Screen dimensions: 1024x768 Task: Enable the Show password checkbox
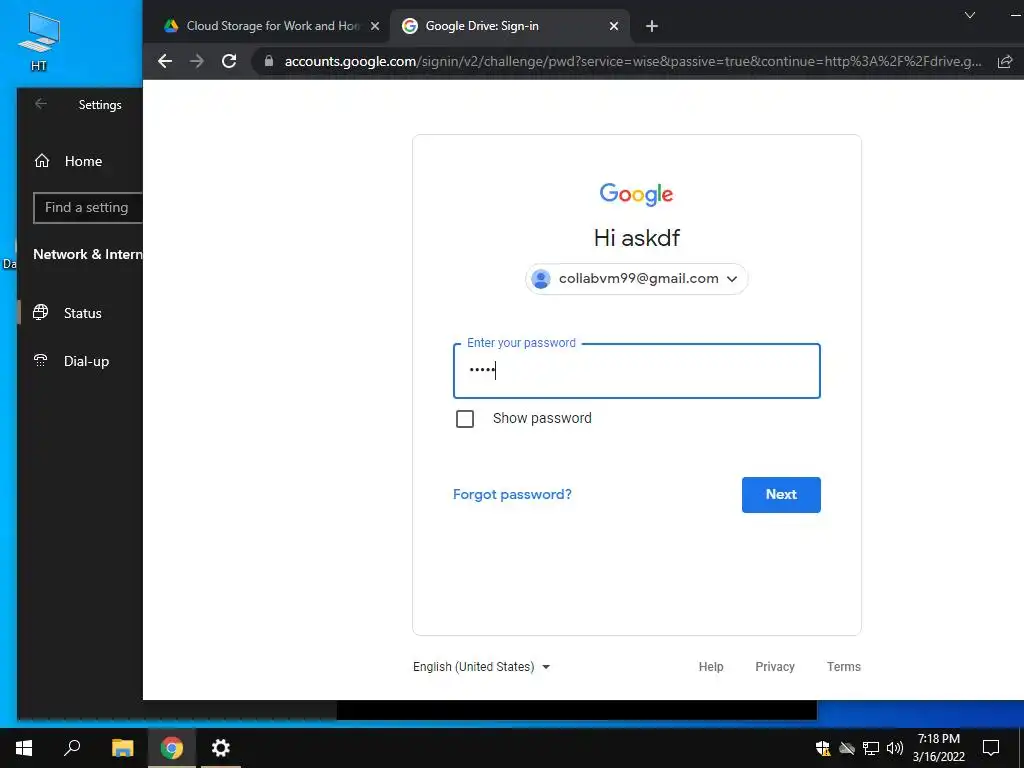click(x=465, y=419)
